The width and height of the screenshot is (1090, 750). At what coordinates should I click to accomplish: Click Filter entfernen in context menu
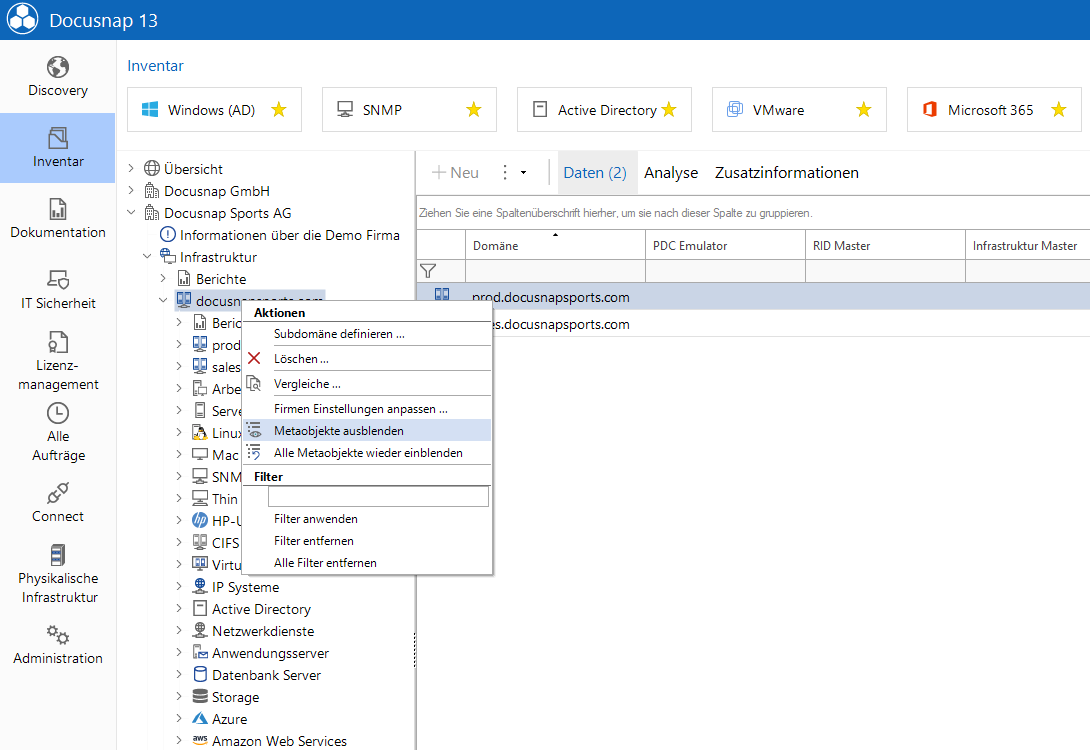pos(367,541)
